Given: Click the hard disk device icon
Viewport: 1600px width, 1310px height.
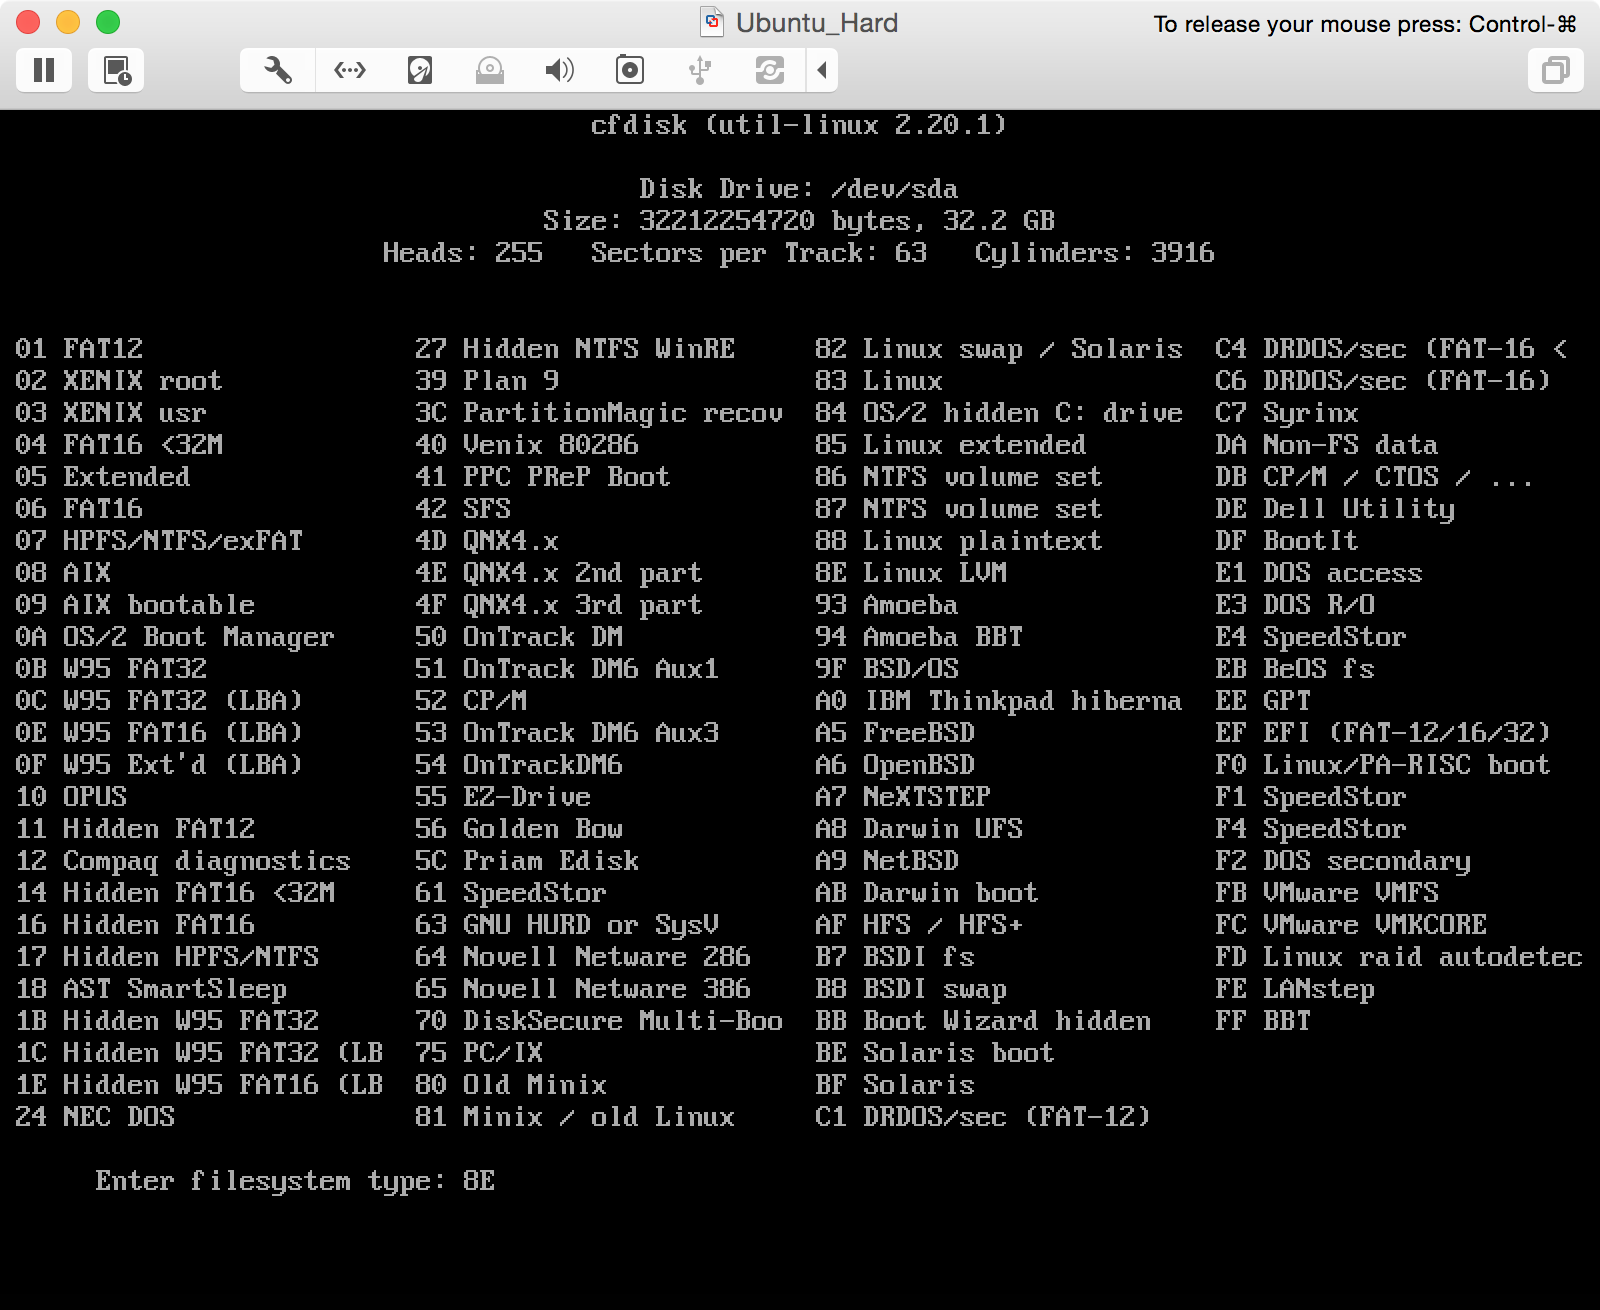Looking at the screenshot, I should click(420, 70).
